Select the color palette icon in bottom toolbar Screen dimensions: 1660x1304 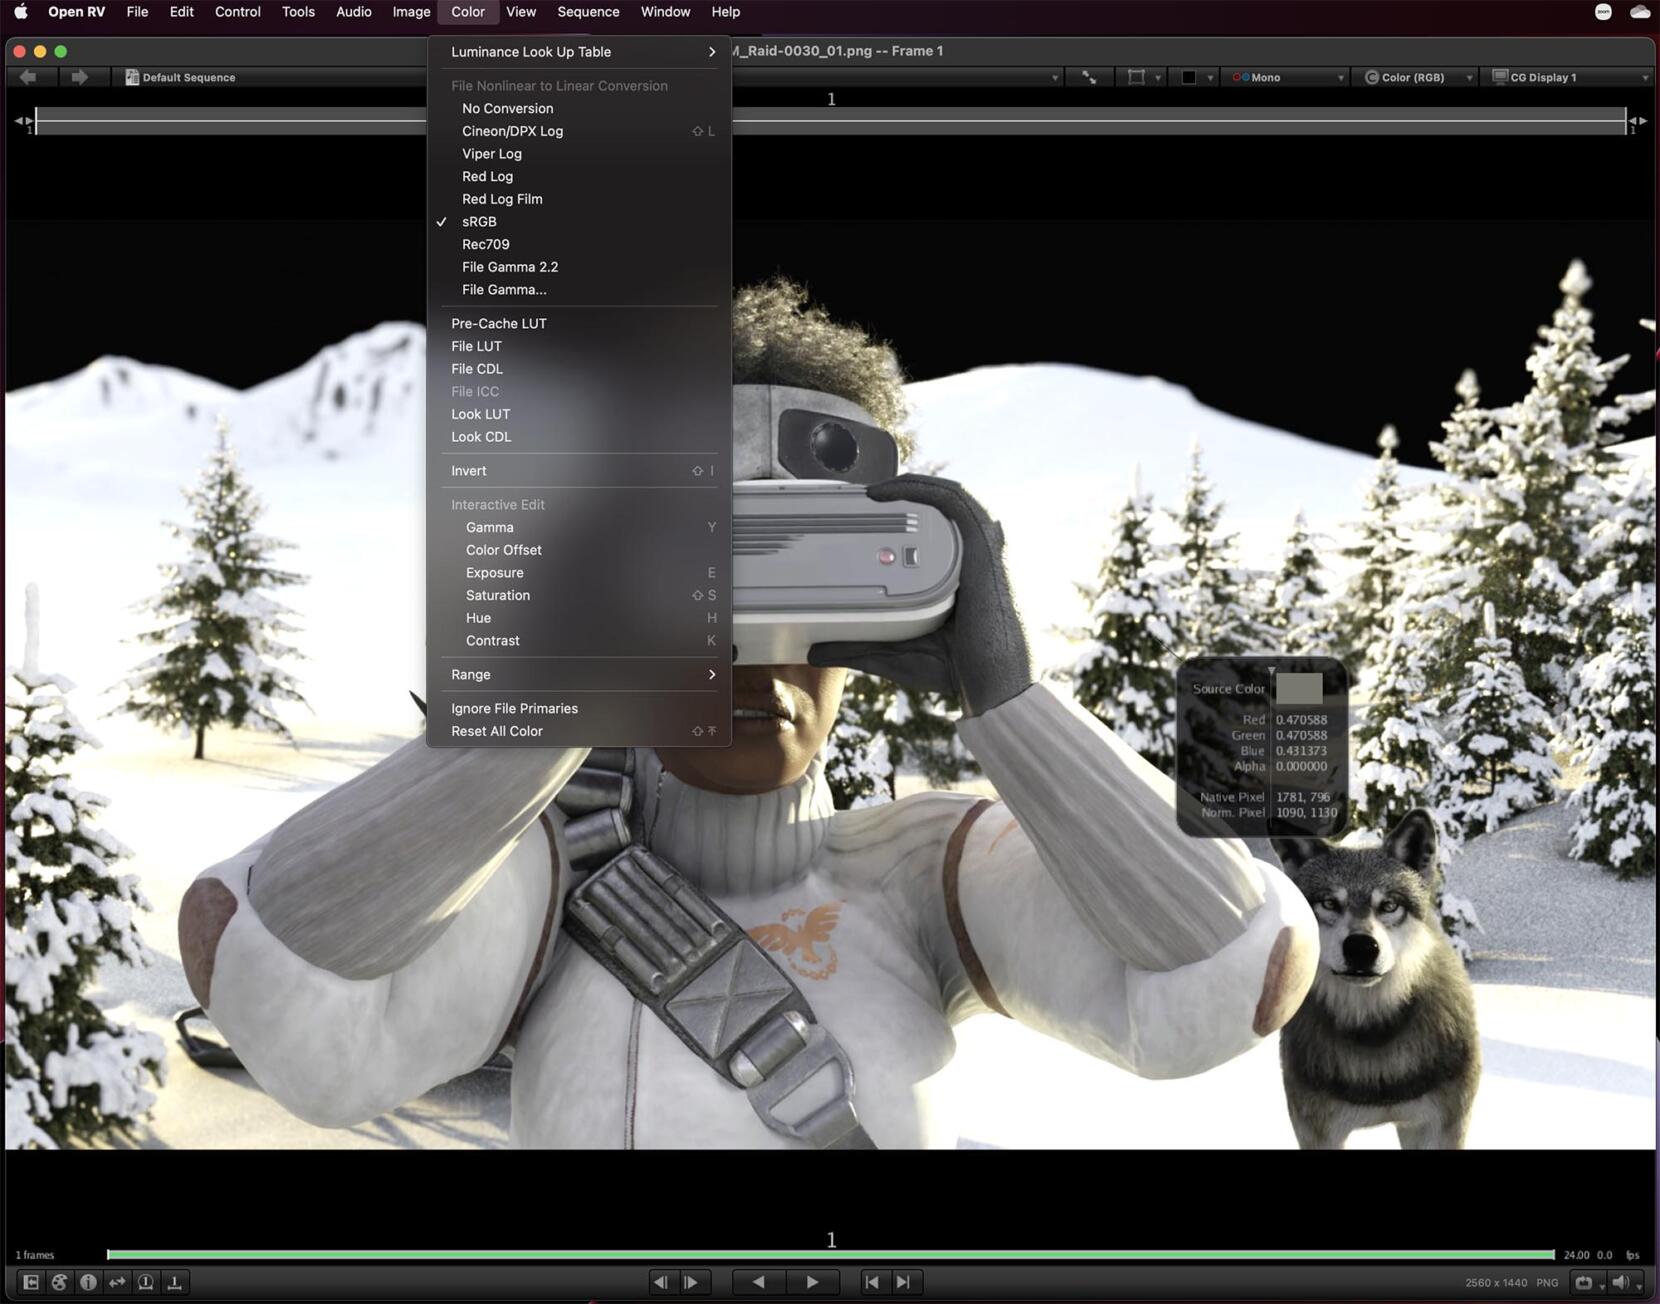[x=59, y=1282]
